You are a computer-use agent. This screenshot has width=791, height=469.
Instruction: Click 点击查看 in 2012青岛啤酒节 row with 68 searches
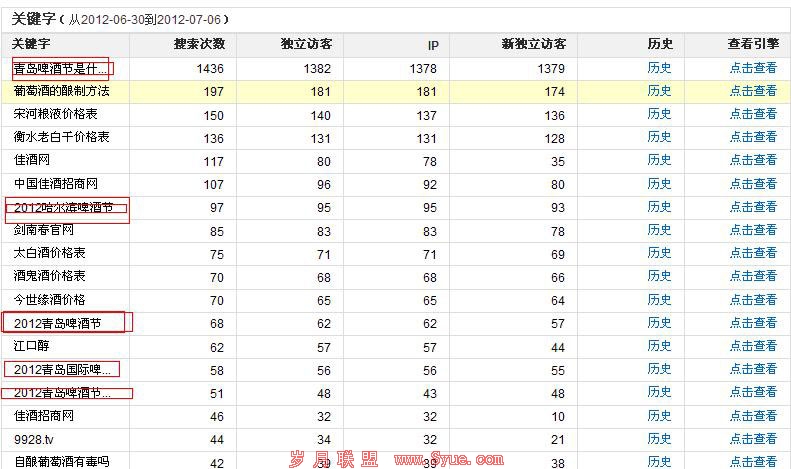[753, 323]
